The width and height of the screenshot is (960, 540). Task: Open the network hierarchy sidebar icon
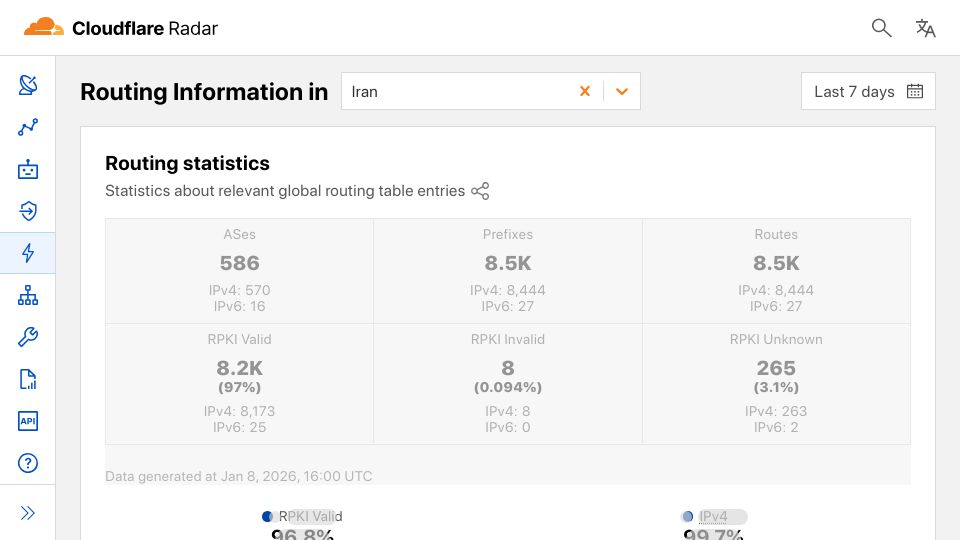click(x=28, y=295)
